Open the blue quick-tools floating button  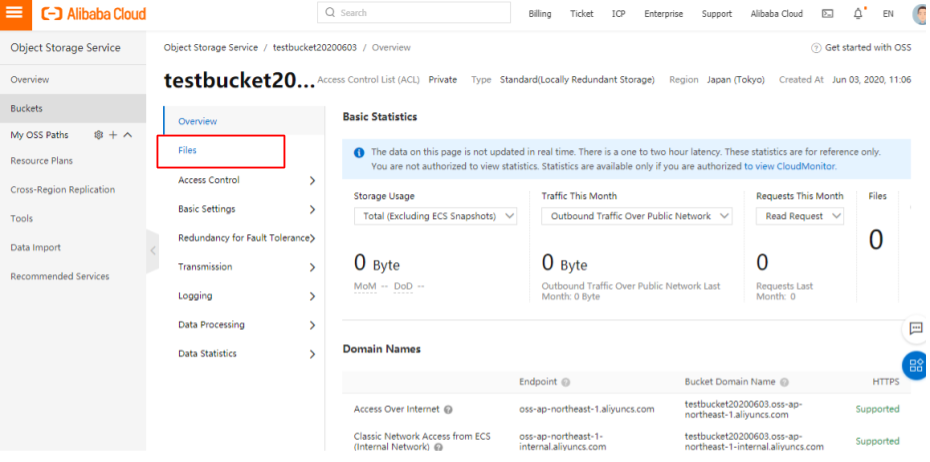(x=916, y=365)
